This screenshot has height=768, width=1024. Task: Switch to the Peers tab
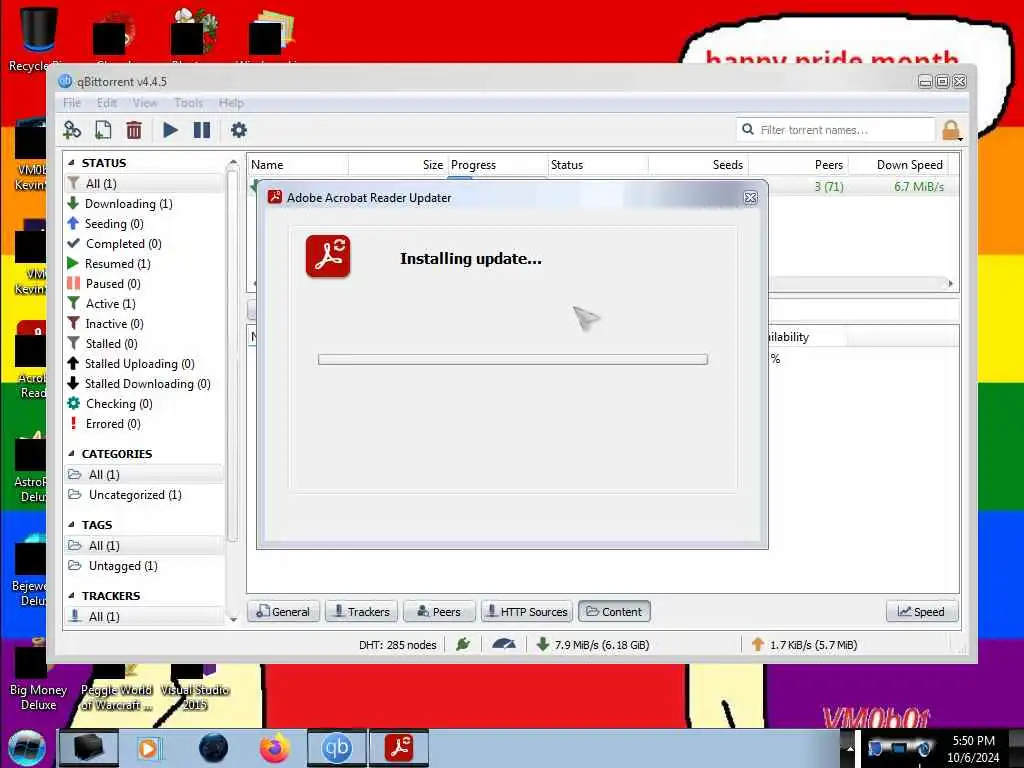(x=440, y=612)
